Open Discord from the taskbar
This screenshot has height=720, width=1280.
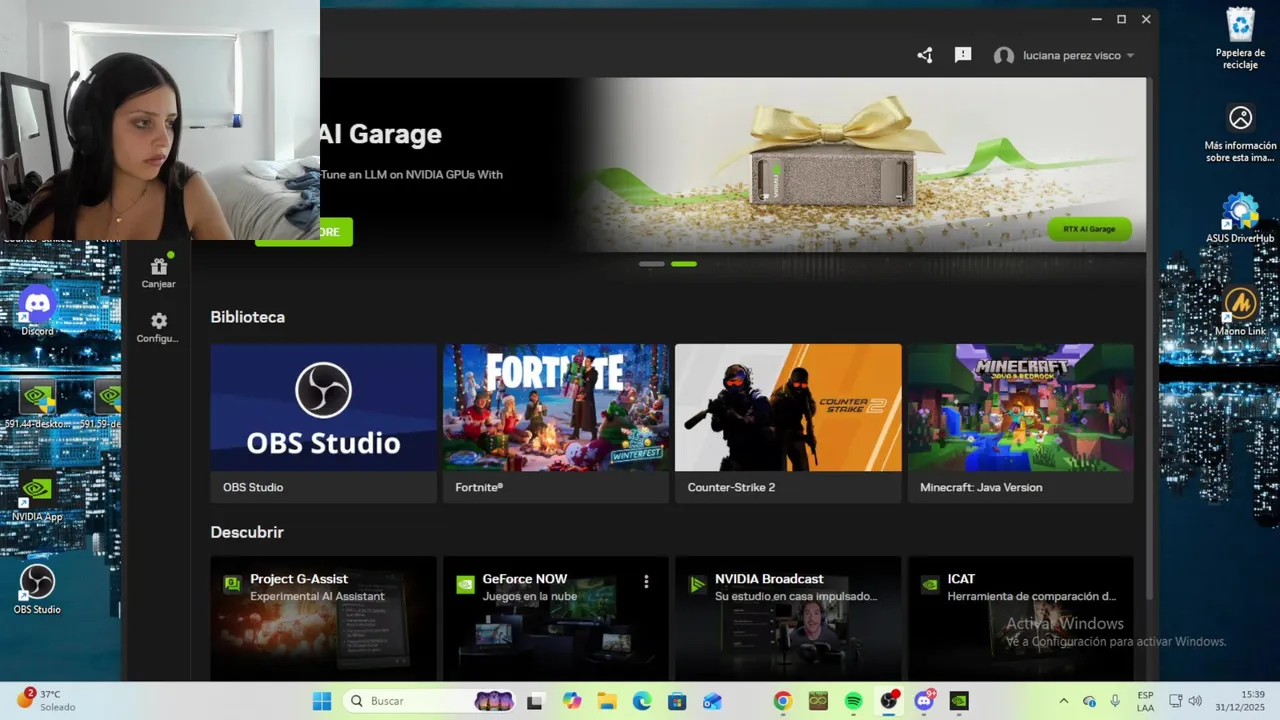[x=924, y=701]
